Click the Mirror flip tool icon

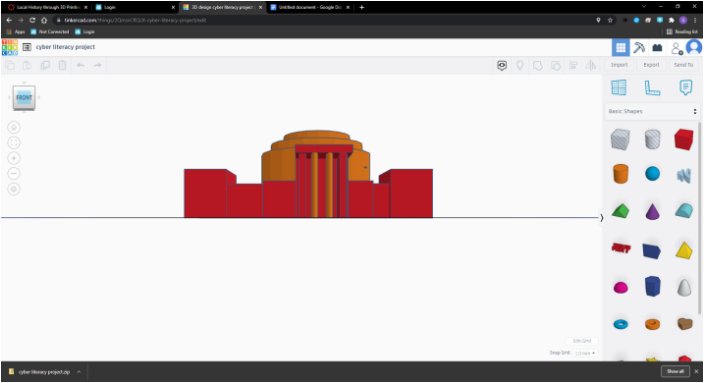[591, 66]
